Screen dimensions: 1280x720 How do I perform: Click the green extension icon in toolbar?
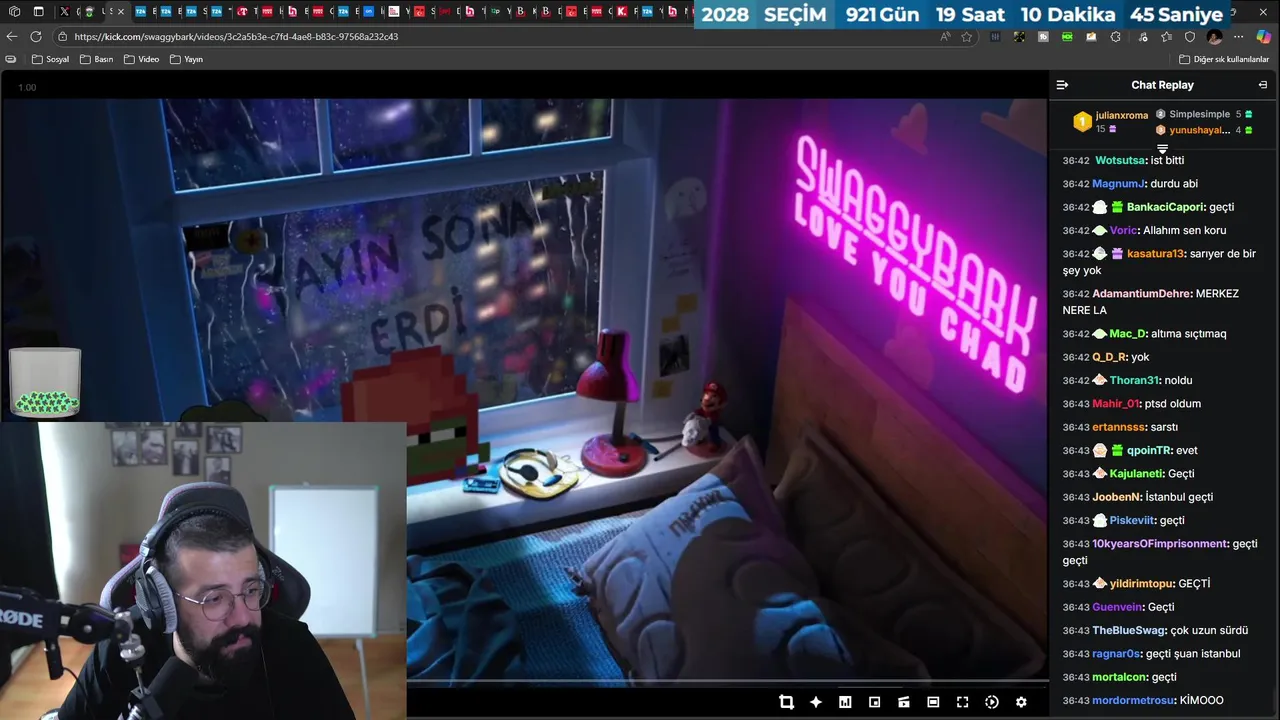(x=1067, y=36)
